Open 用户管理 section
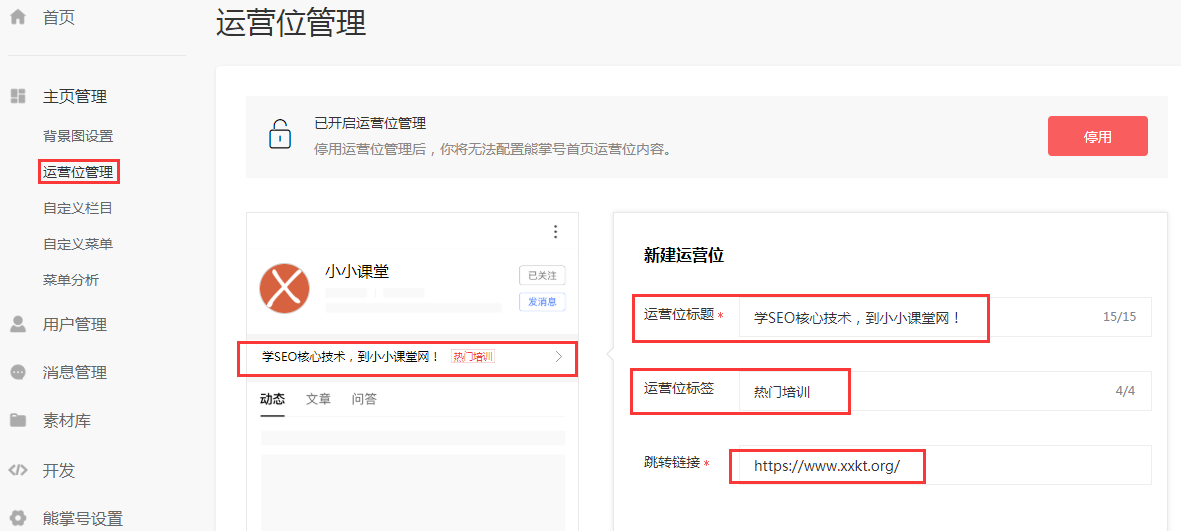Viewport: 1181px width, 531px height. pyautogui.click(x=75, y=325)
